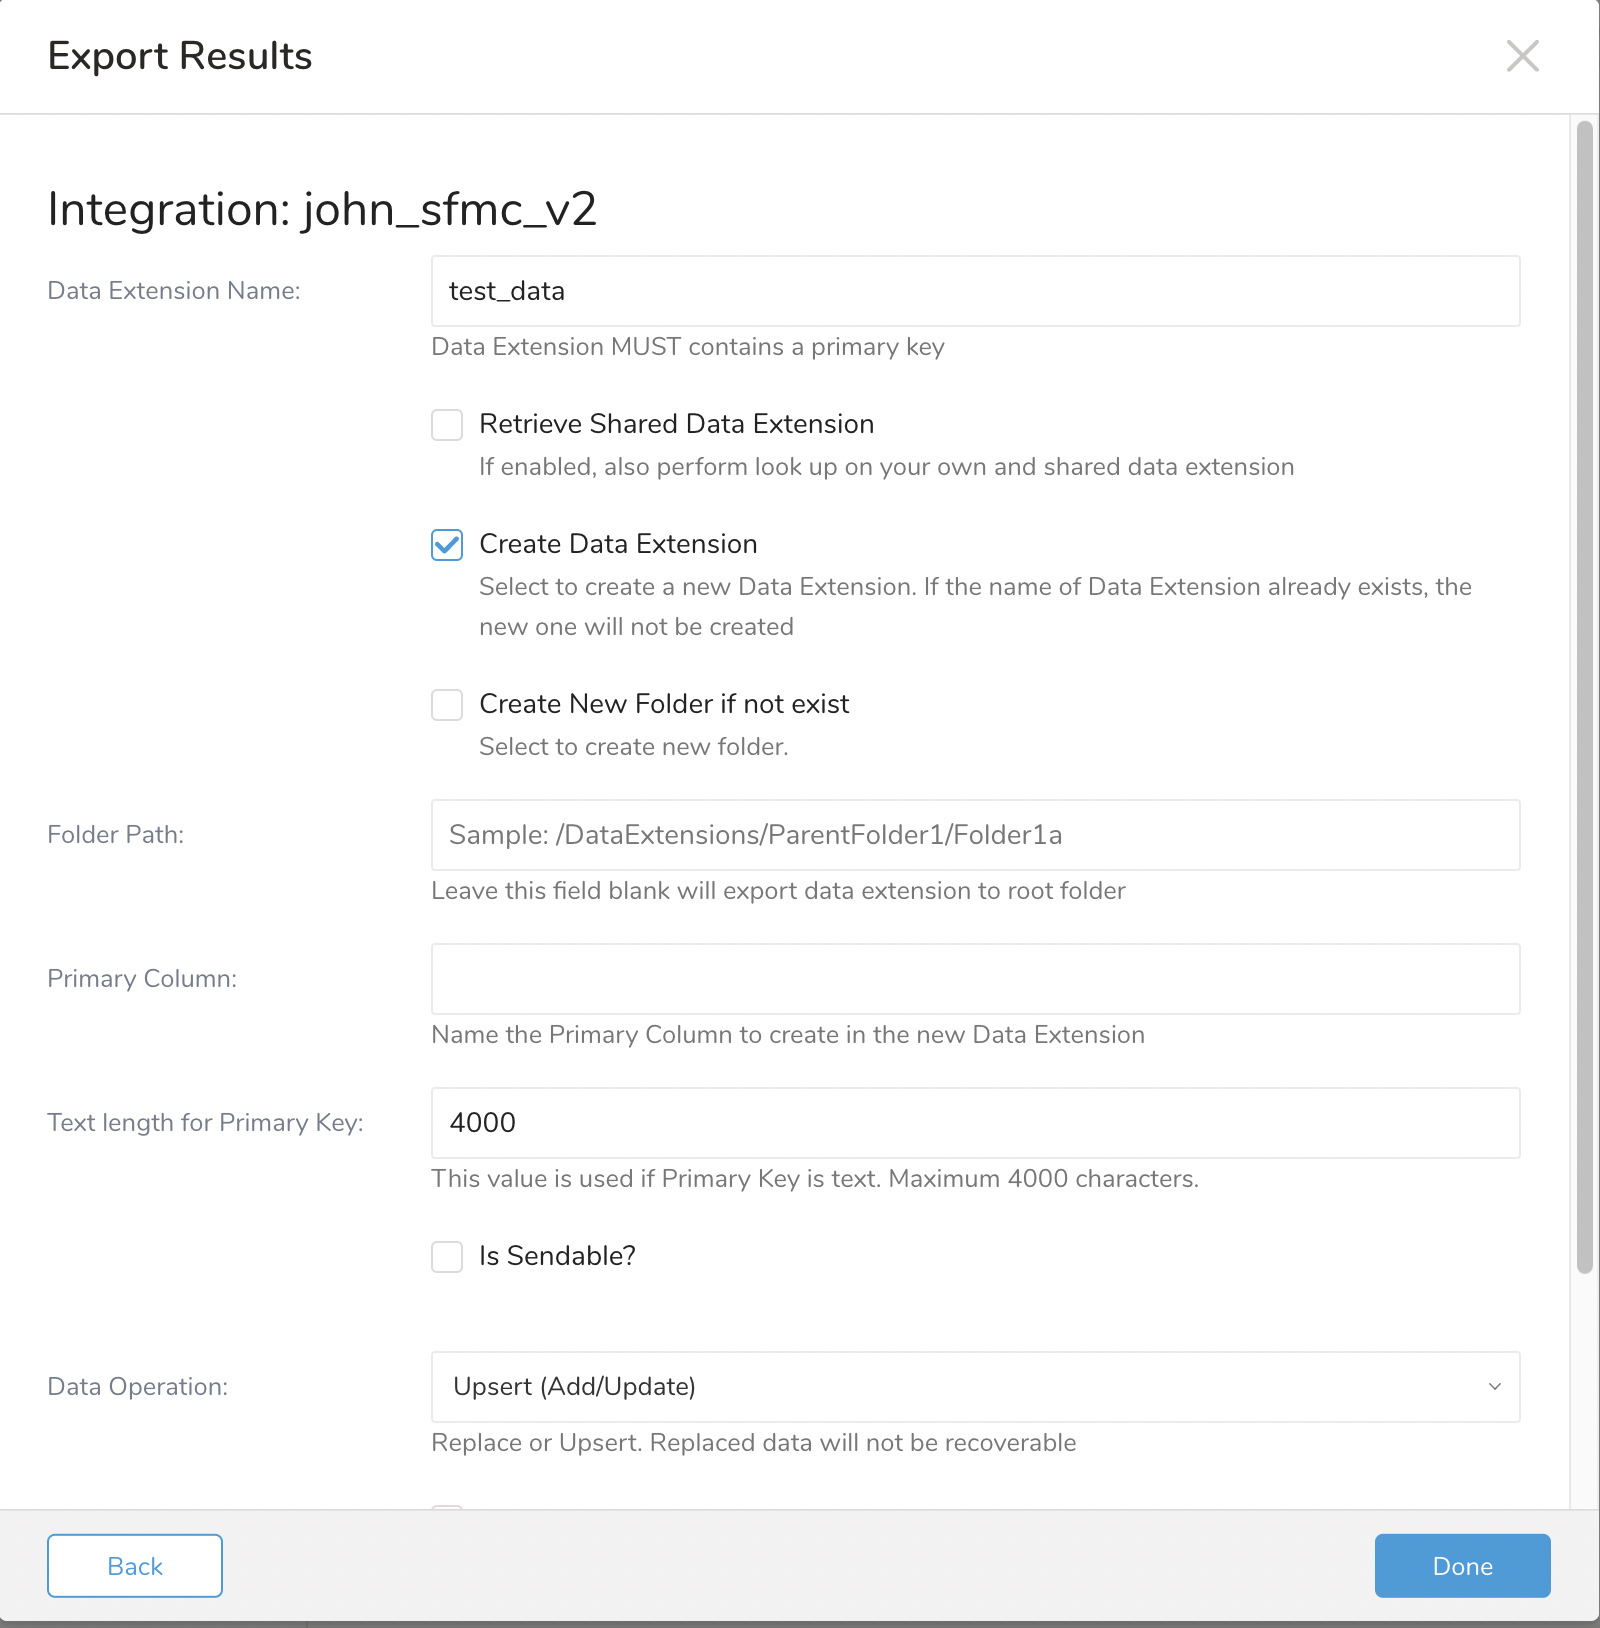Click the "Data Extension Name:" label

coord(174,291)
